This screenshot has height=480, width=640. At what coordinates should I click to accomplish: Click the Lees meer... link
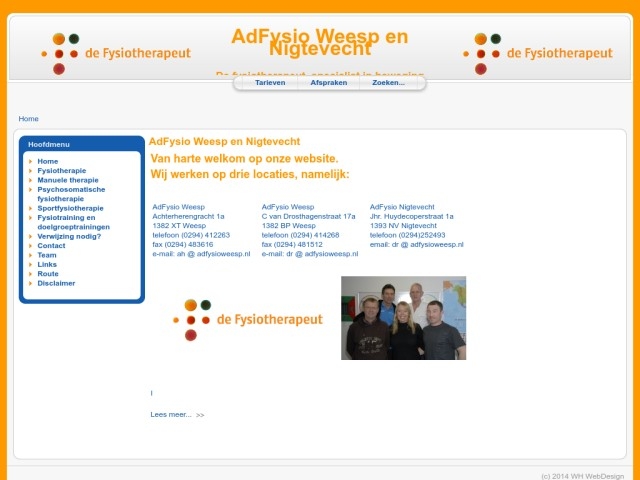[x=170, y=414]
